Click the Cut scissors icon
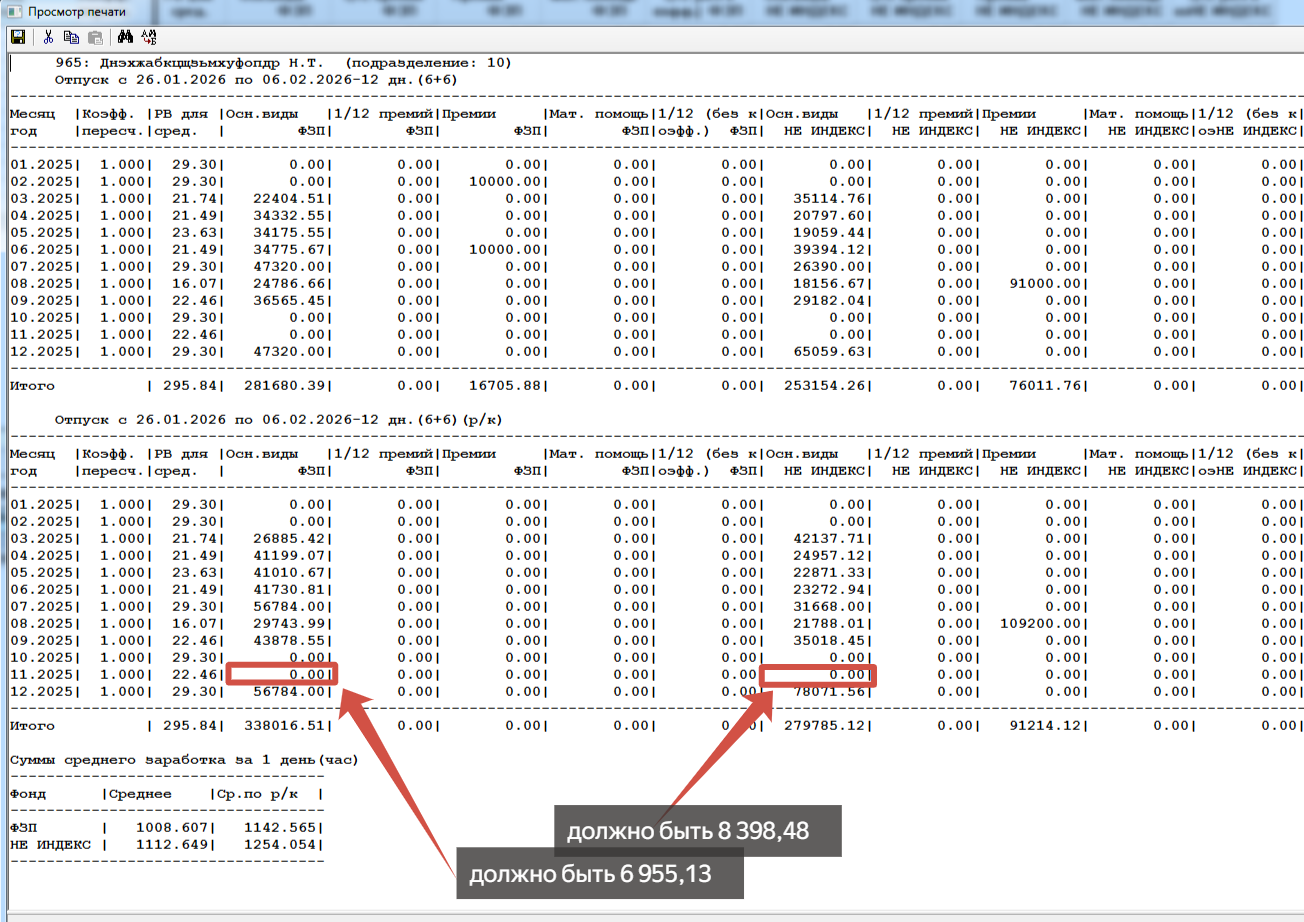 47,38
